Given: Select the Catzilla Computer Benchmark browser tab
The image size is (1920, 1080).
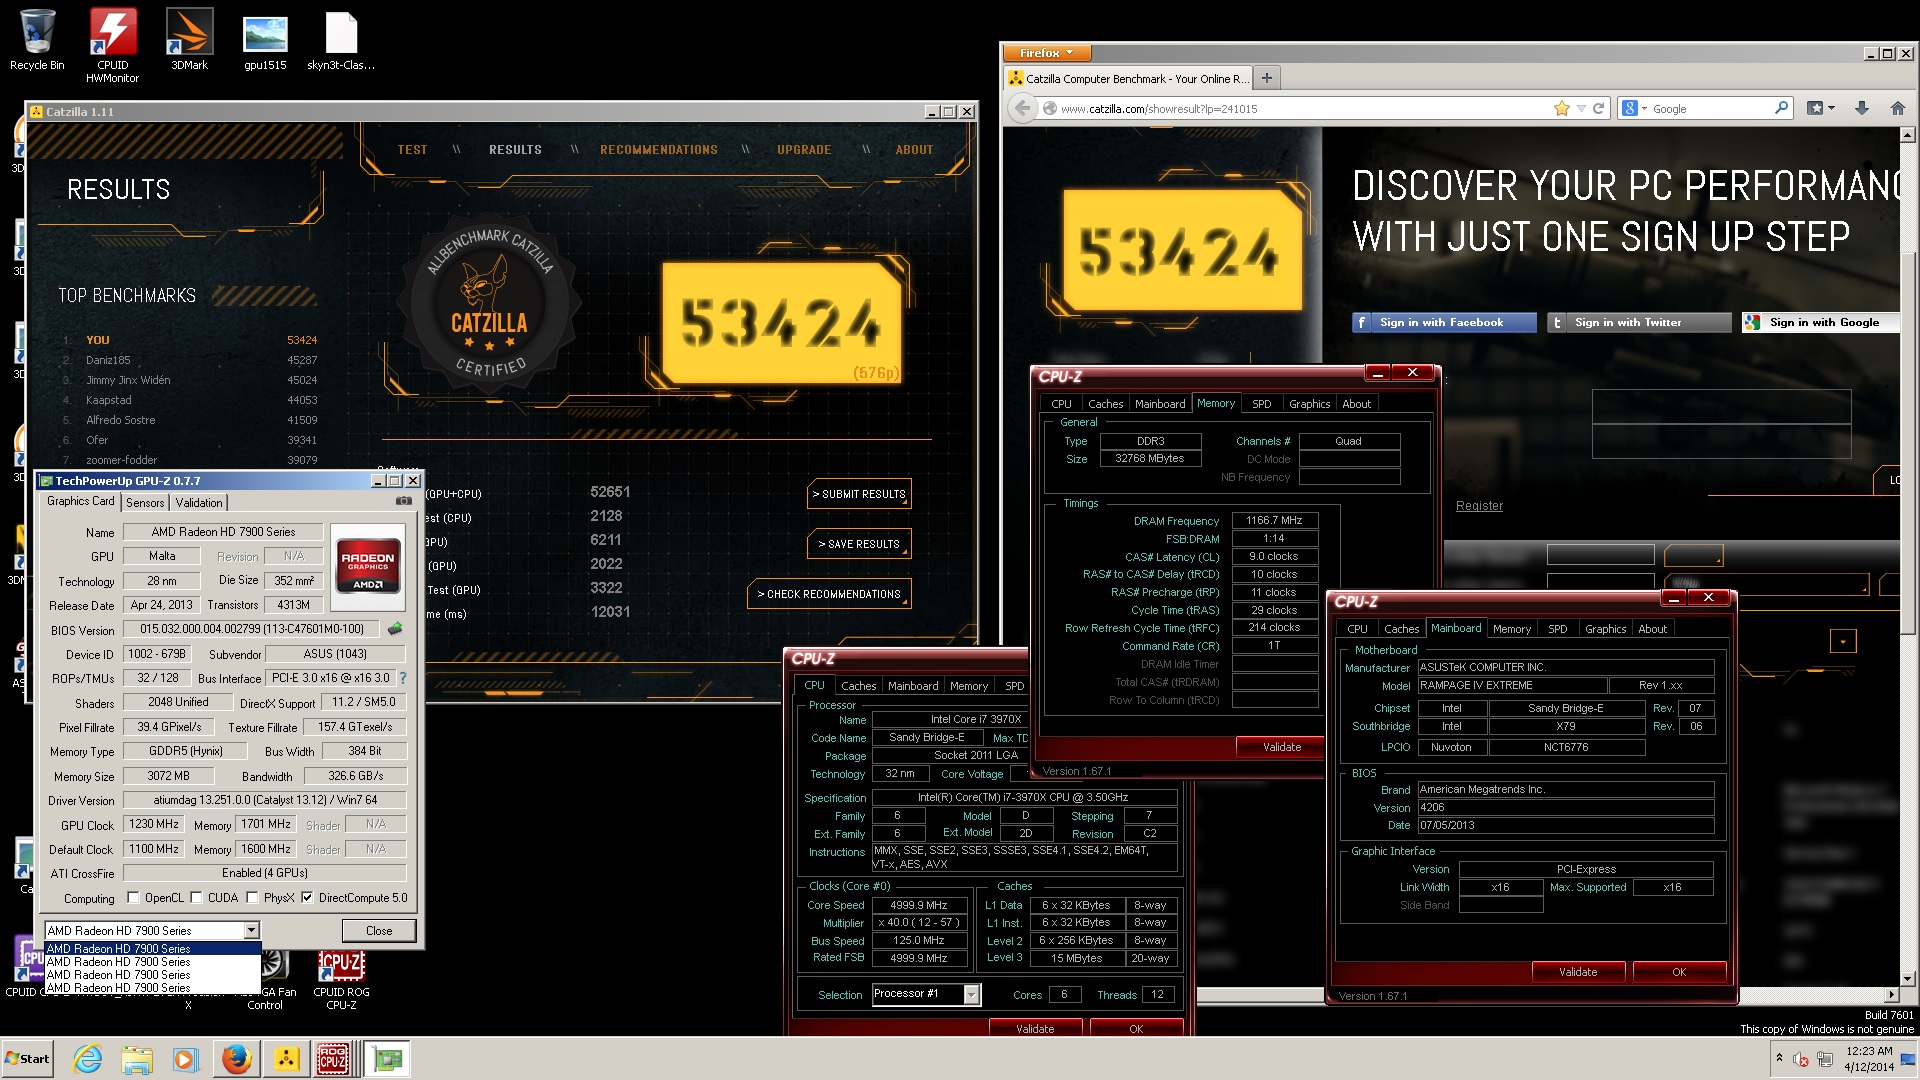Looking at the screenshot, I should [x=1127, y=78].
